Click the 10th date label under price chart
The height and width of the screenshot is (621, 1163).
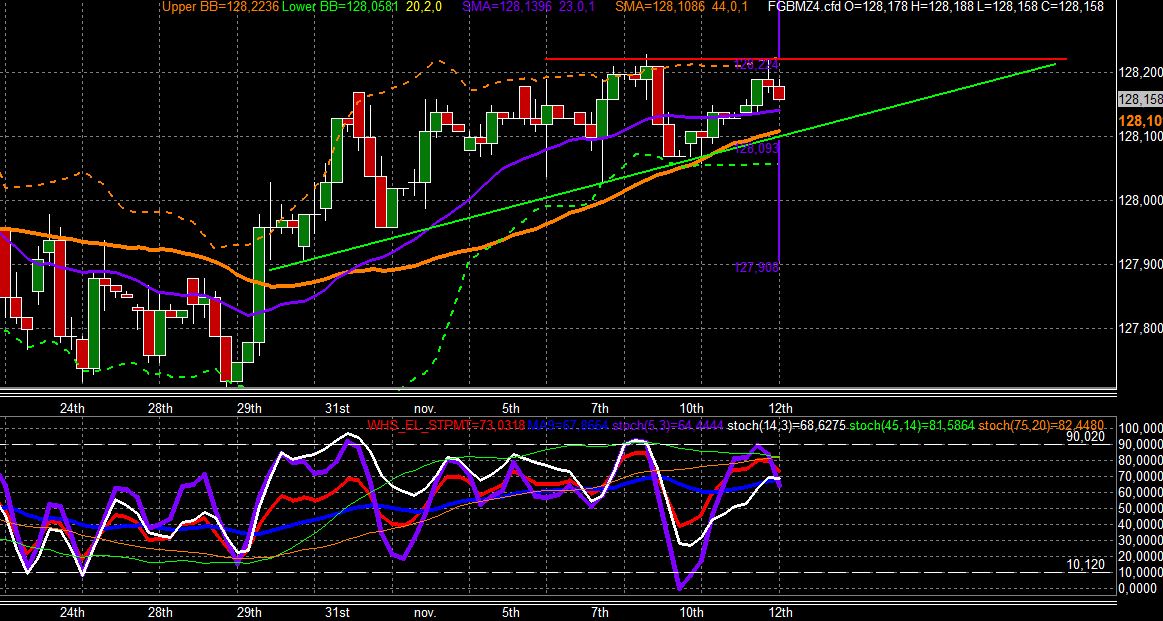692,409
